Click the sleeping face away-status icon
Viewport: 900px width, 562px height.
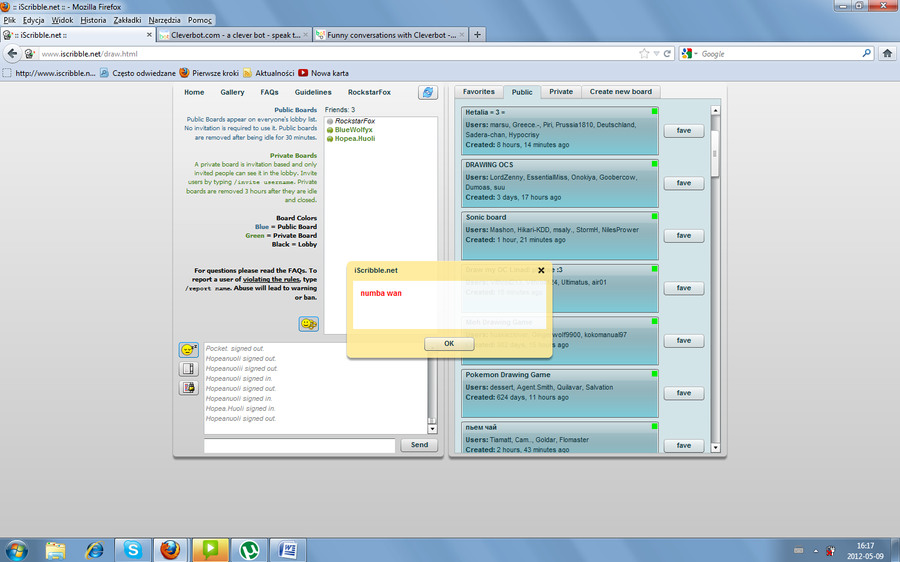[x=188, y=350]
